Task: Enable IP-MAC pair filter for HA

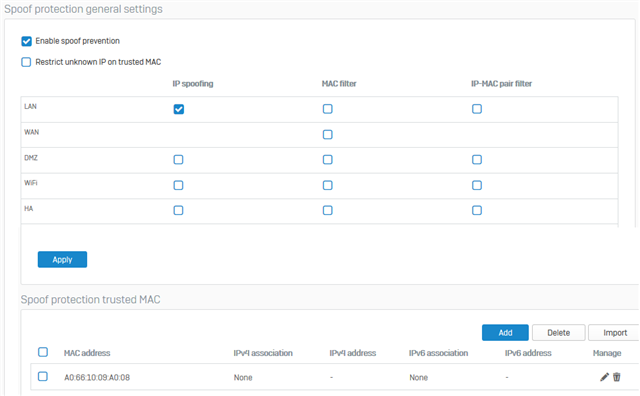Action: pyautogui.click(x=477, y=210)
